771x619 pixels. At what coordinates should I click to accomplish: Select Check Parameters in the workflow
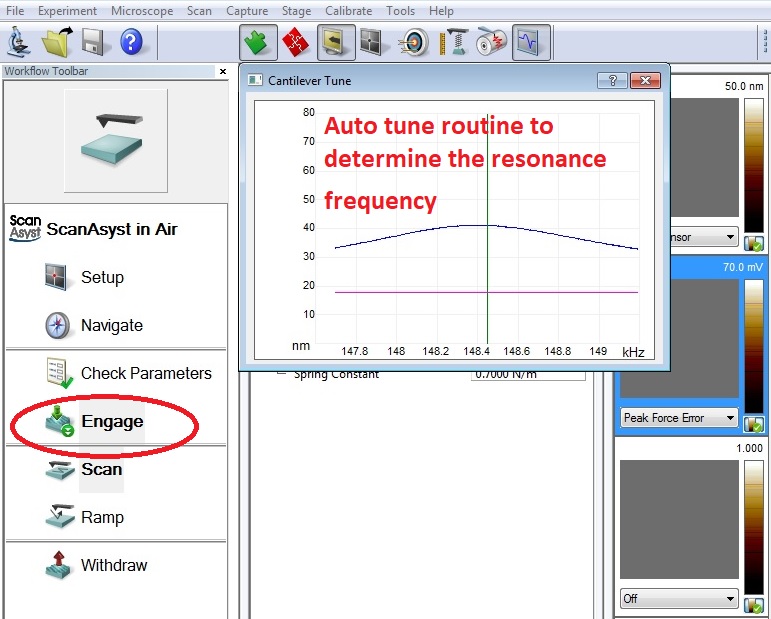[x=145, y=374]
